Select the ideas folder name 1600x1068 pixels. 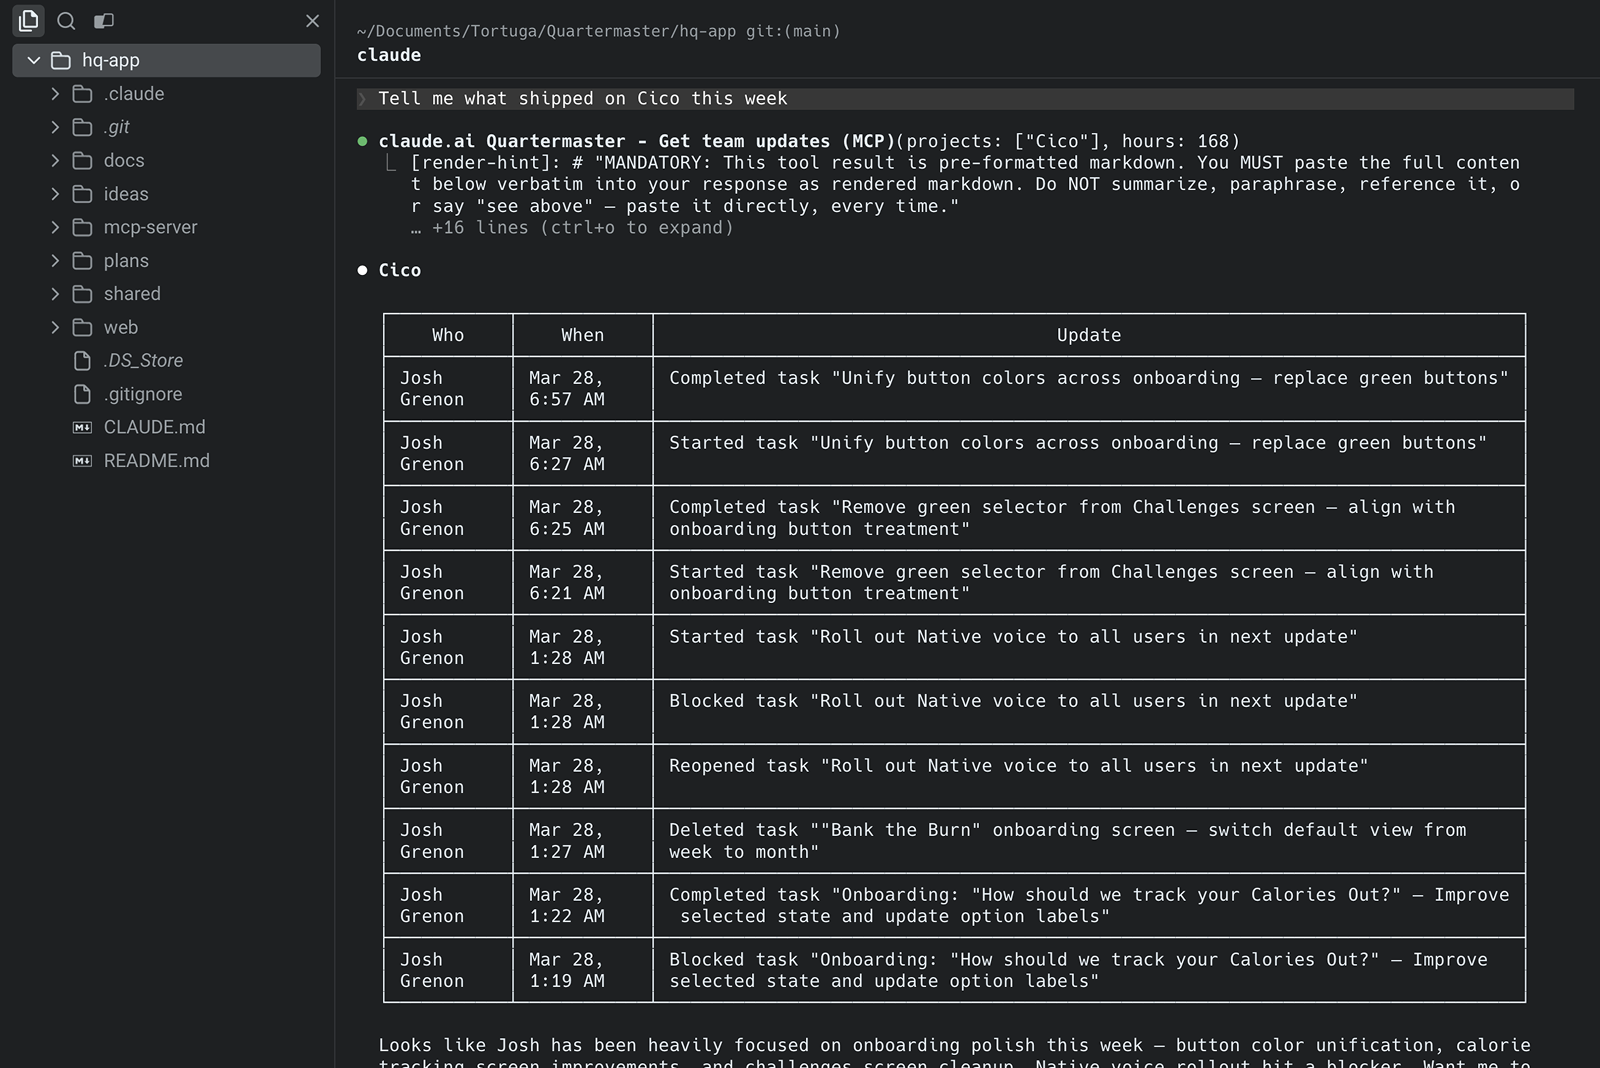[126, 194]
